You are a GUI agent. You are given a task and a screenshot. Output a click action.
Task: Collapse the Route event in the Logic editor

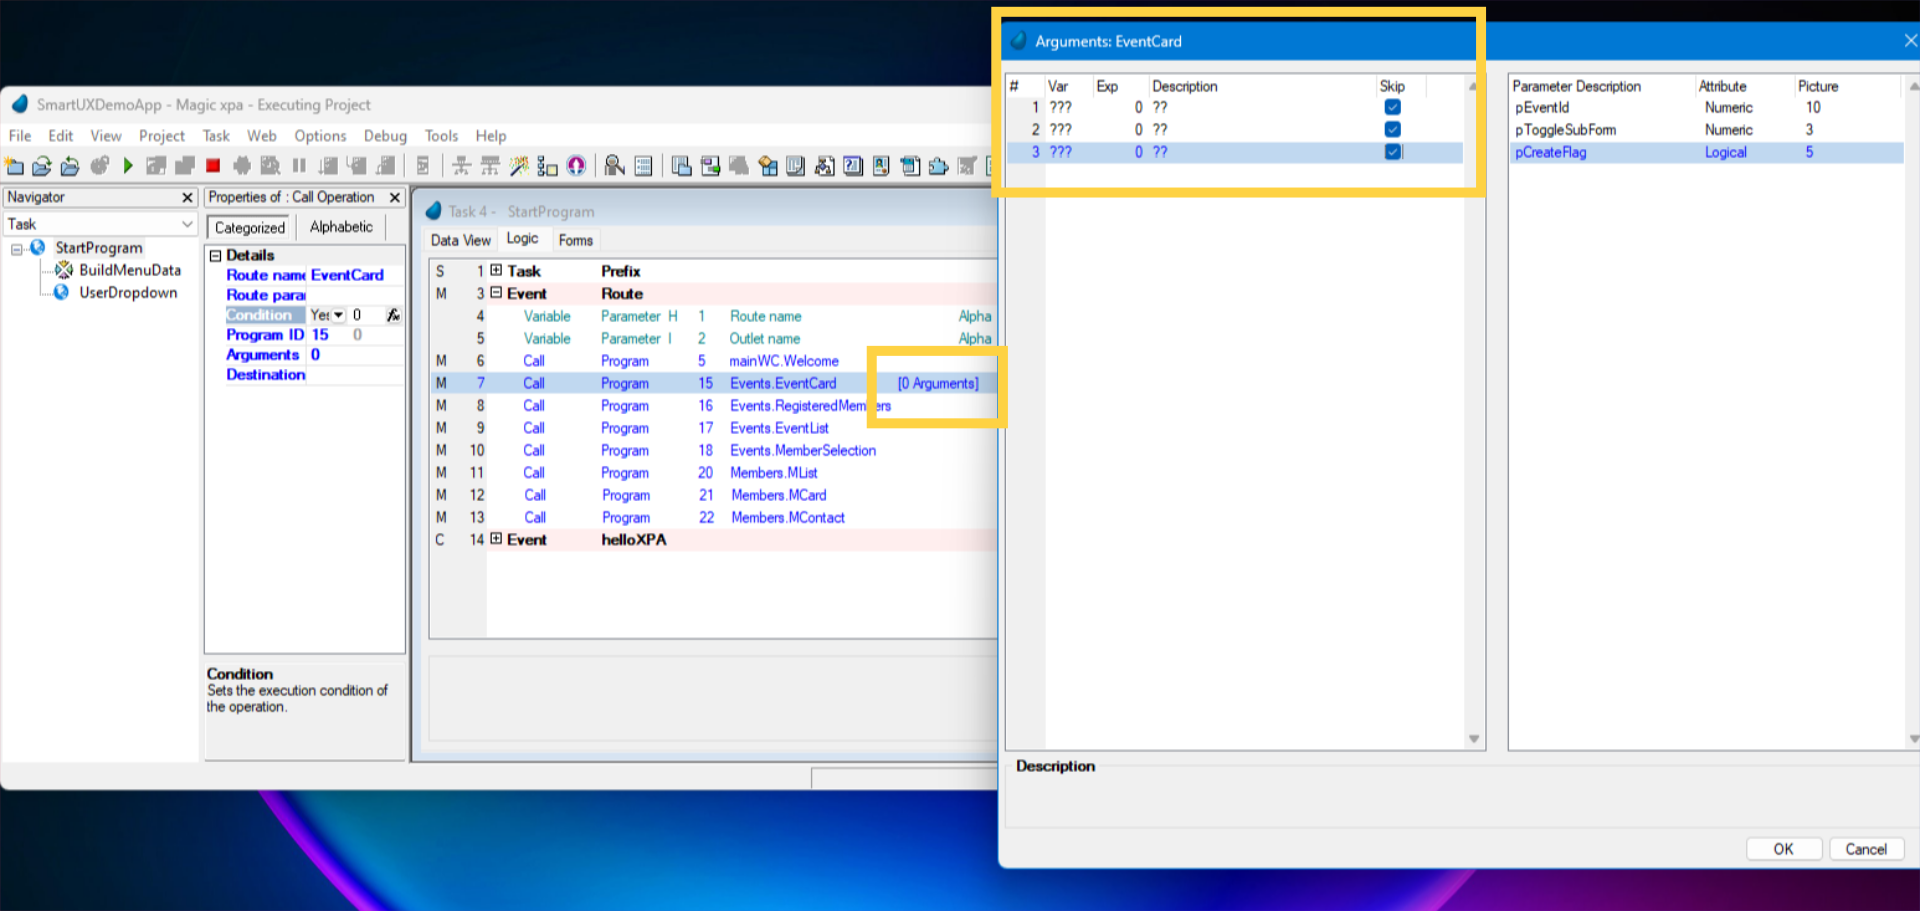coord(497,293)
